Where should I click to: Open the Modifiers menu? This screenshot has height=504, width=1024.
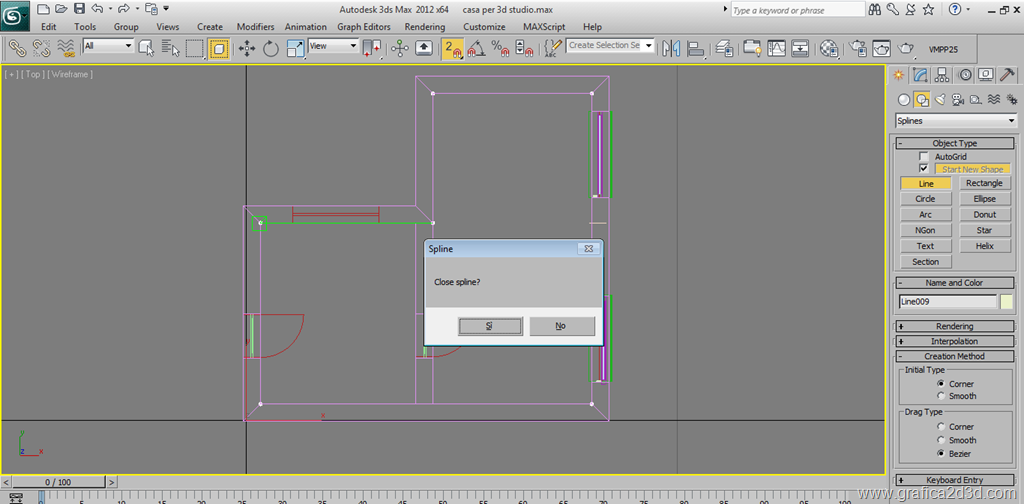click(x=255, y=27)
